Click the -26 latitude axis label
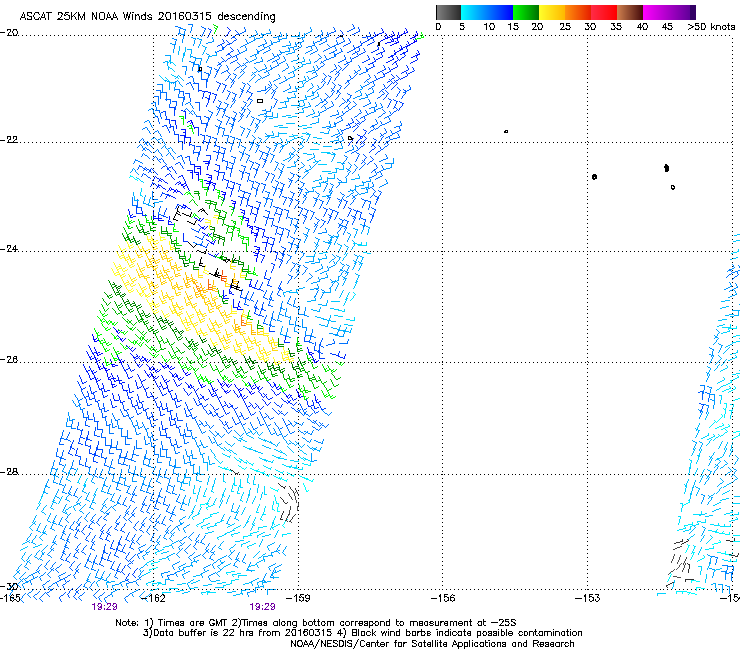This screenshot has width=740, height=650. click(9, 360)
